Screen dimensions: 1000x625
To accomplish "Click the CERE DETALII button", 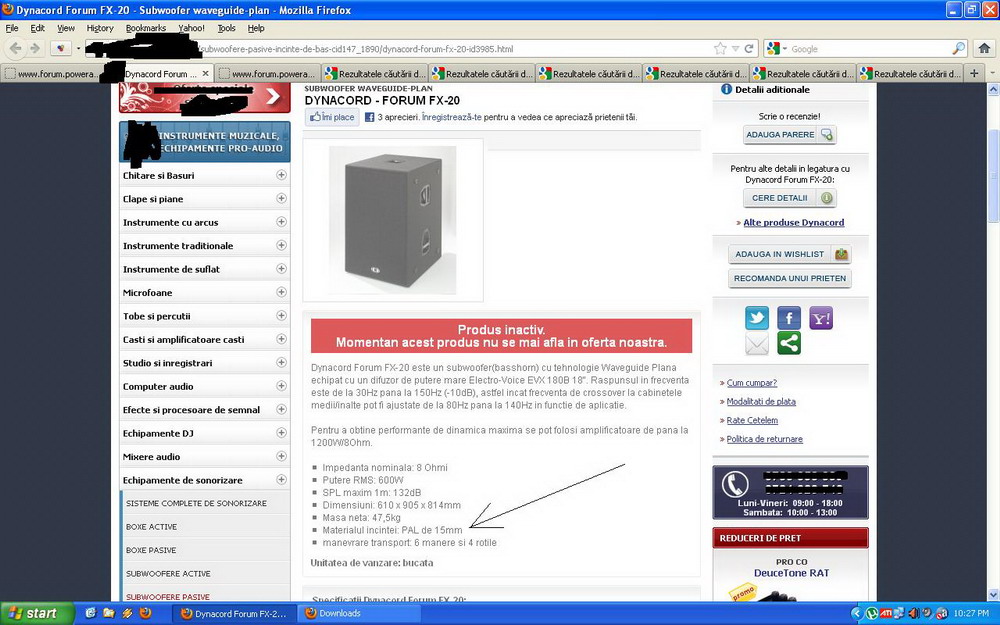I will click(x=790, y=198).
